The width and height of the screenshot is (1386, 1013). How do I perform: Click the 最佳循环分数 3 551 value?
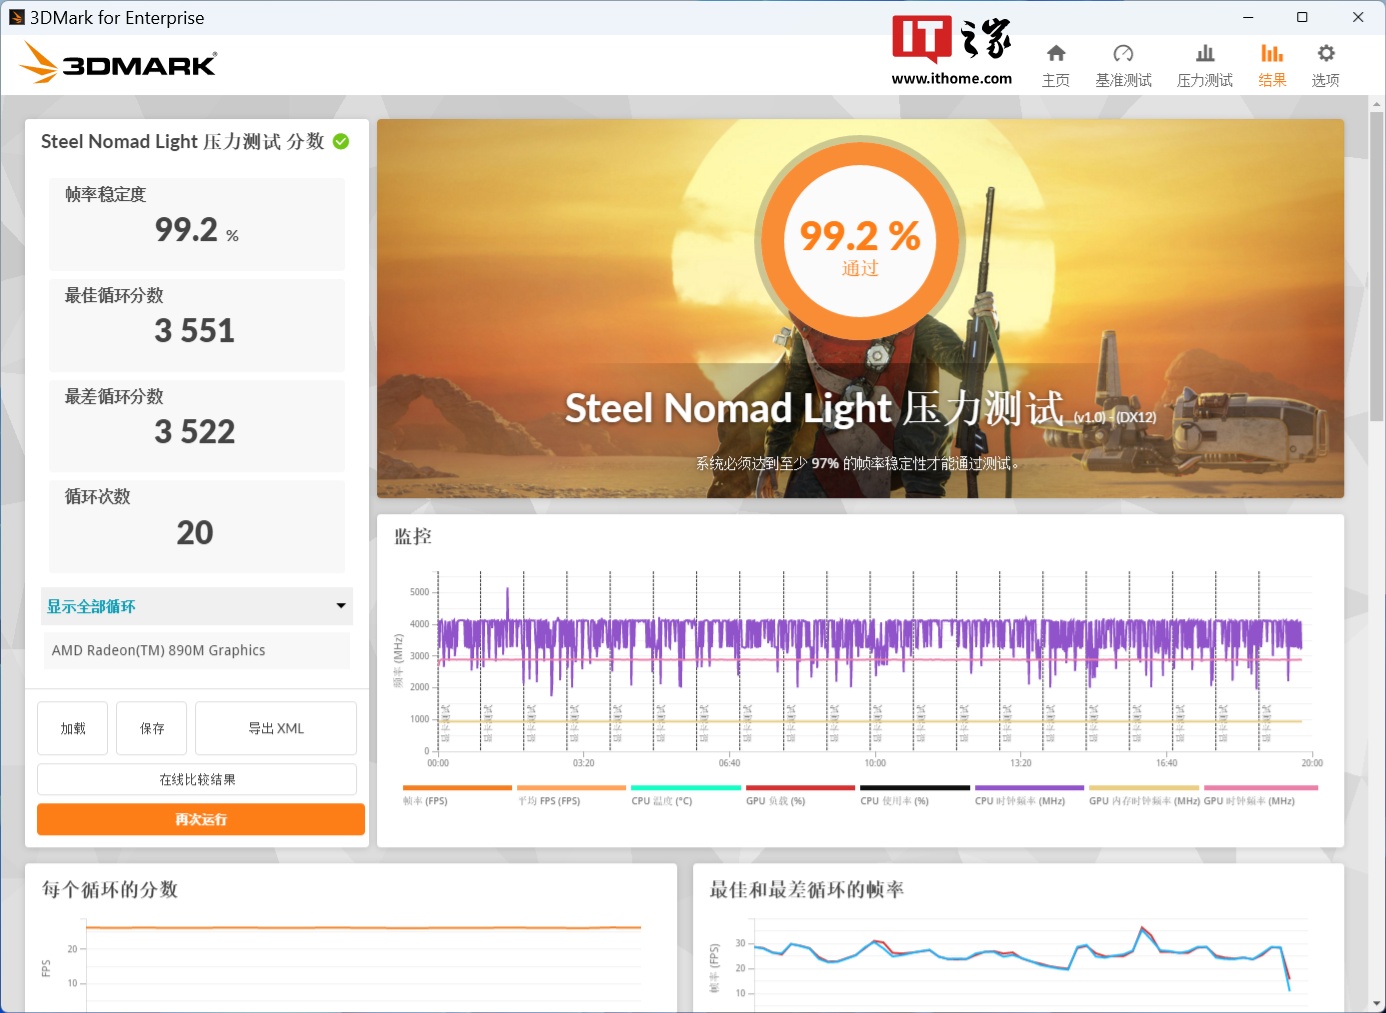click(195, 331)
